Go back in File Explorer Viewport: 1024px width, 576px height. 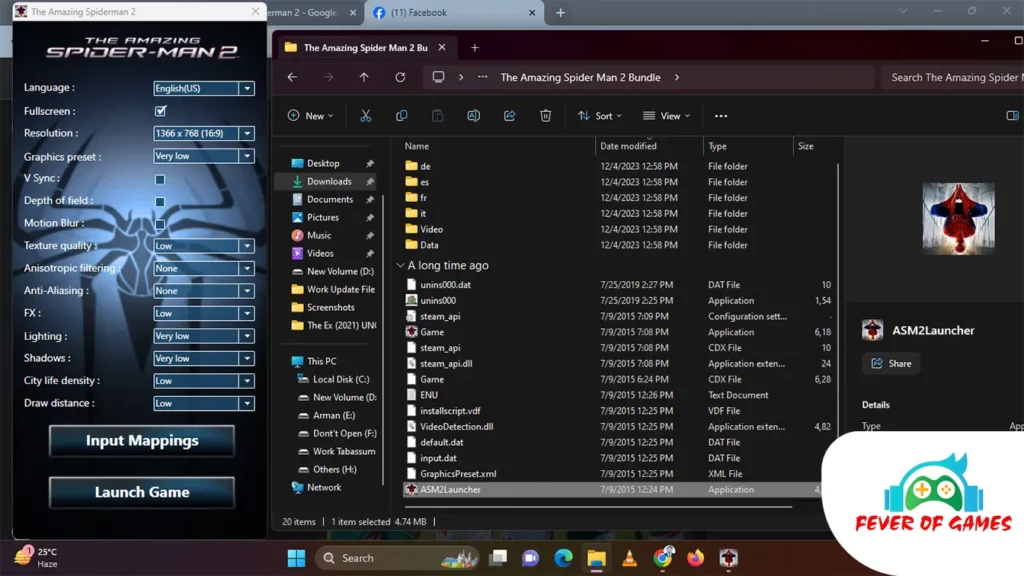pos(292,77)
